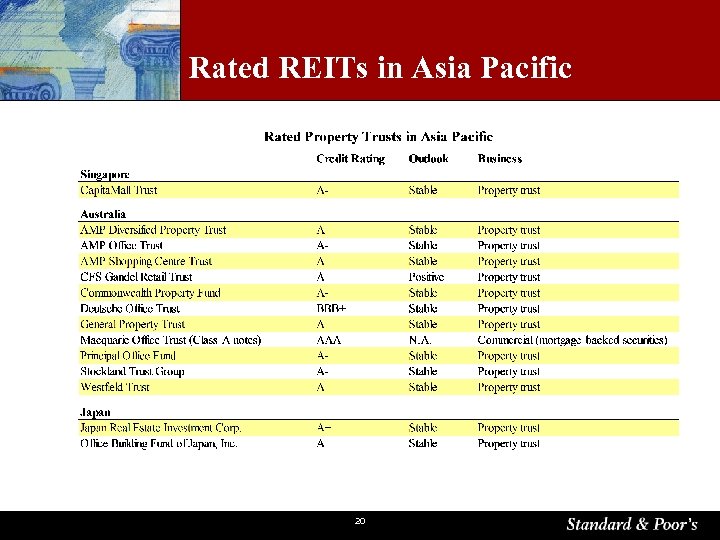The width and height of the screenshot is (720, 540).
Task: Click 'Commercial (mortgage backed securities)' business text
Action: pyautogui.click(x=572, y=340)
